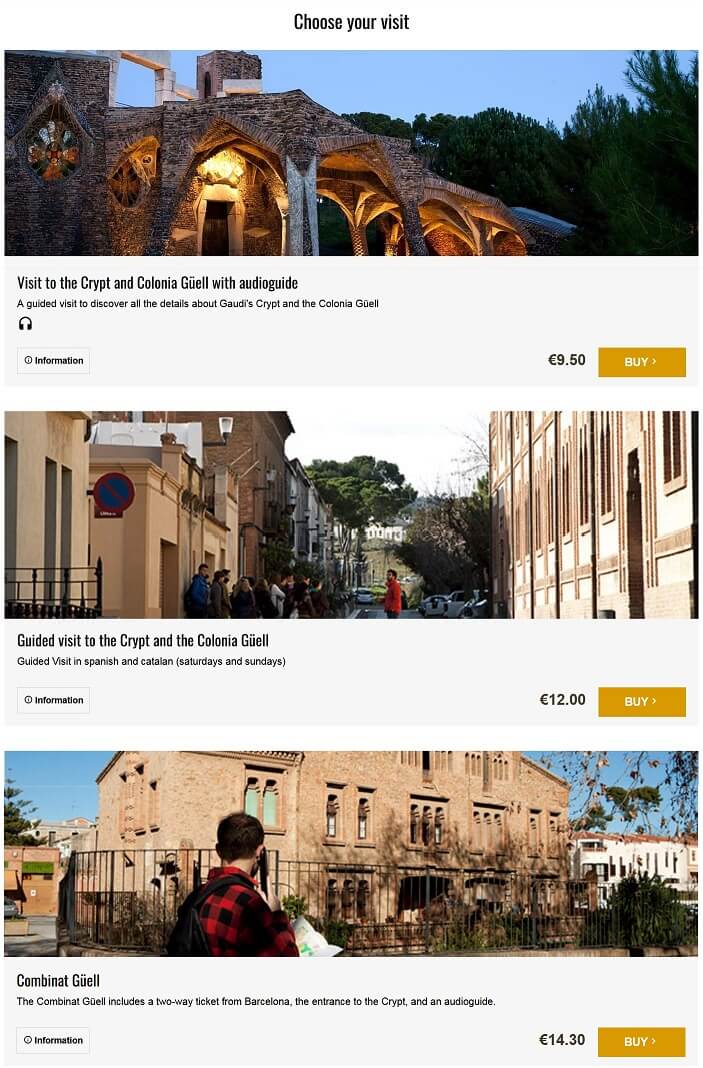Click the info circle icon in the Combinat Information button
This screenshot has width=703, height=1068.
click(x=28, y=1040)
